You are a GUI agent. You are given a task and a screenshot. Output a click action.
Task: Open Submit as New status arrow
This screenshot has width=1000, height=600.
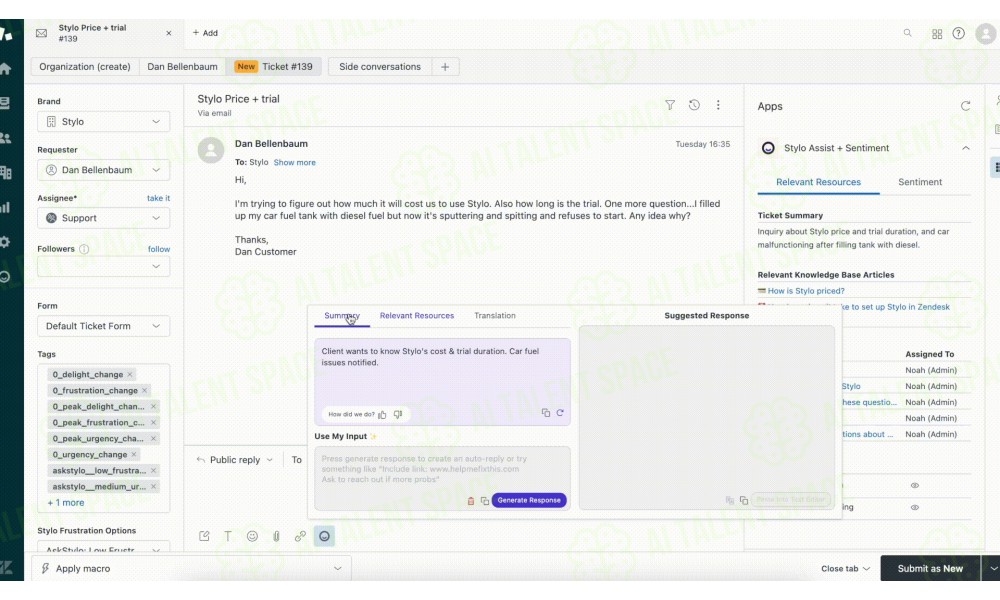coord(992,568)
